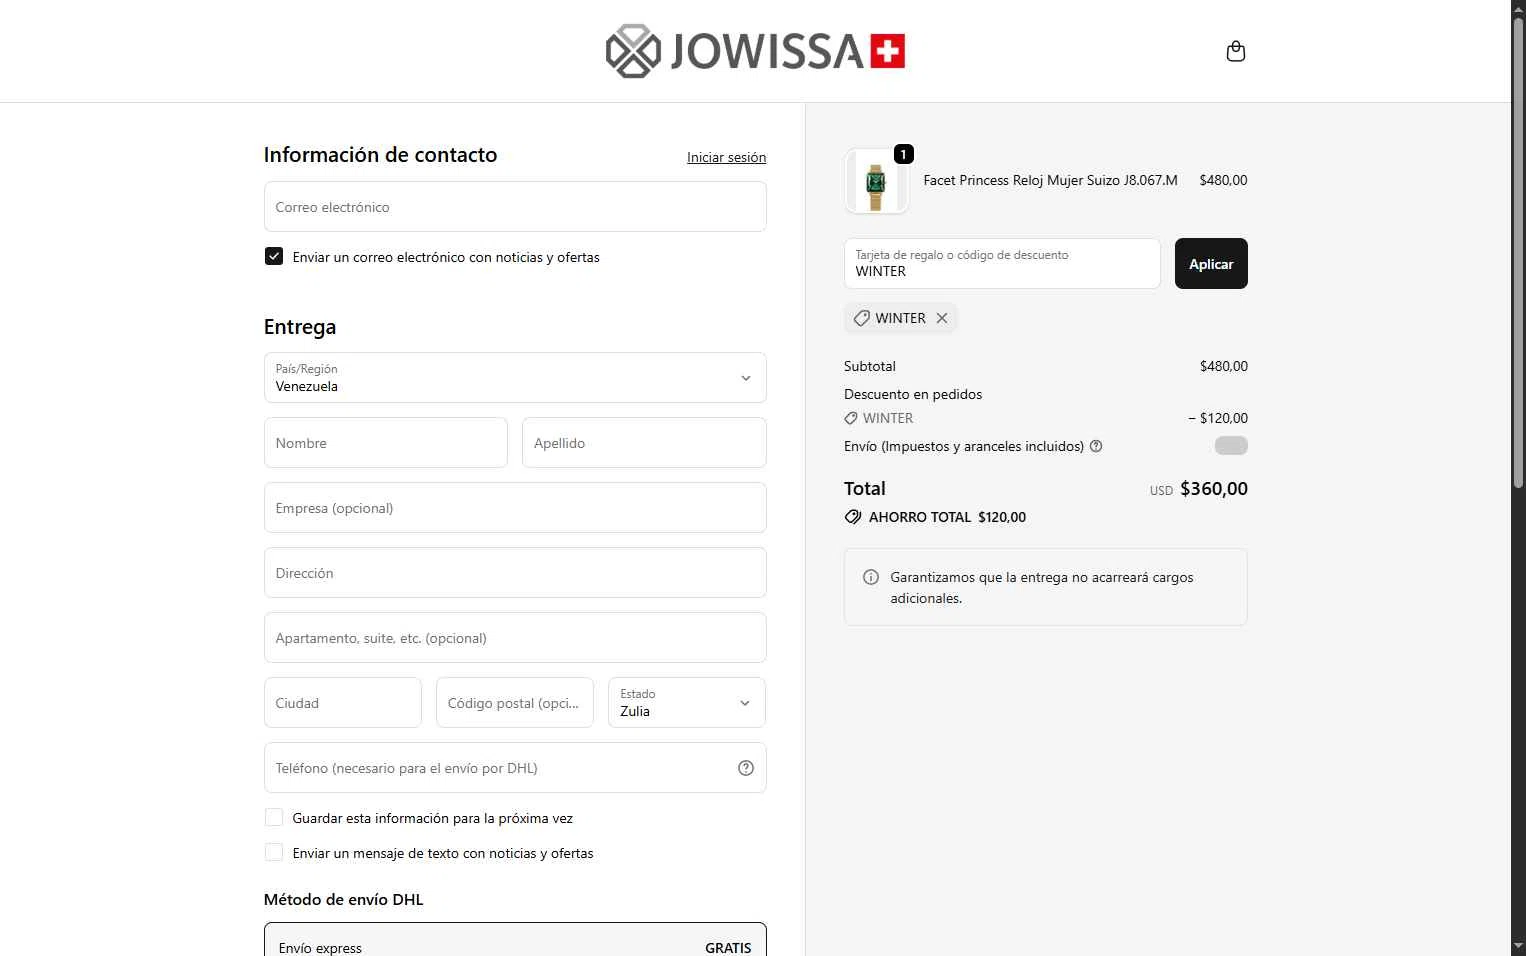Open the País/Región dropdown

(x=515, y=377)
